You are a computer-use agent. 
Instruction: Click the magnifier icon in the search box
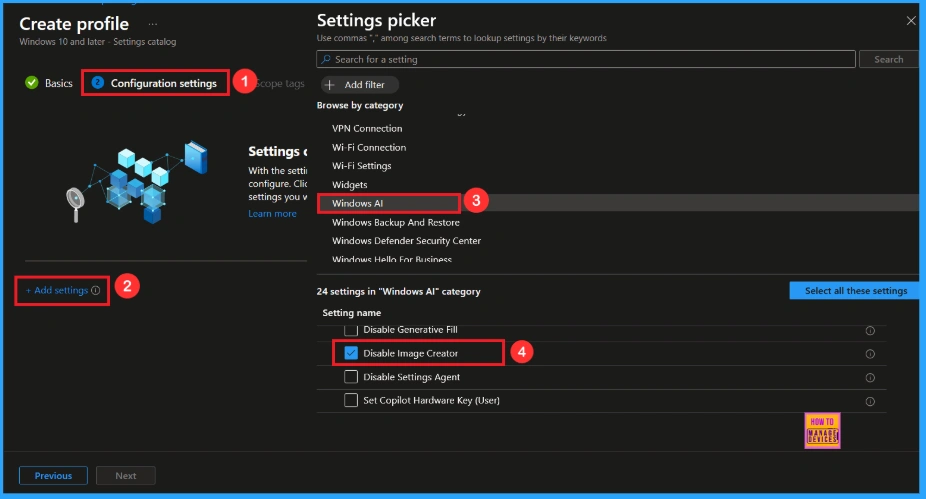[325, 59]
